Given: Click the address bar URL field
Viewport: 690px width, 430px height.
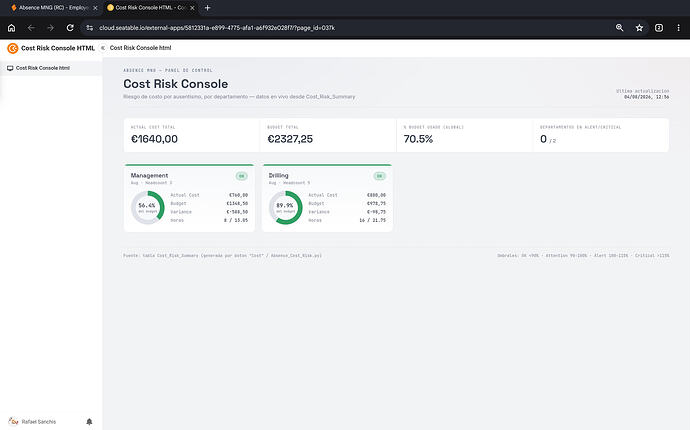Looking at the screenshot, I should pos(217,28).
